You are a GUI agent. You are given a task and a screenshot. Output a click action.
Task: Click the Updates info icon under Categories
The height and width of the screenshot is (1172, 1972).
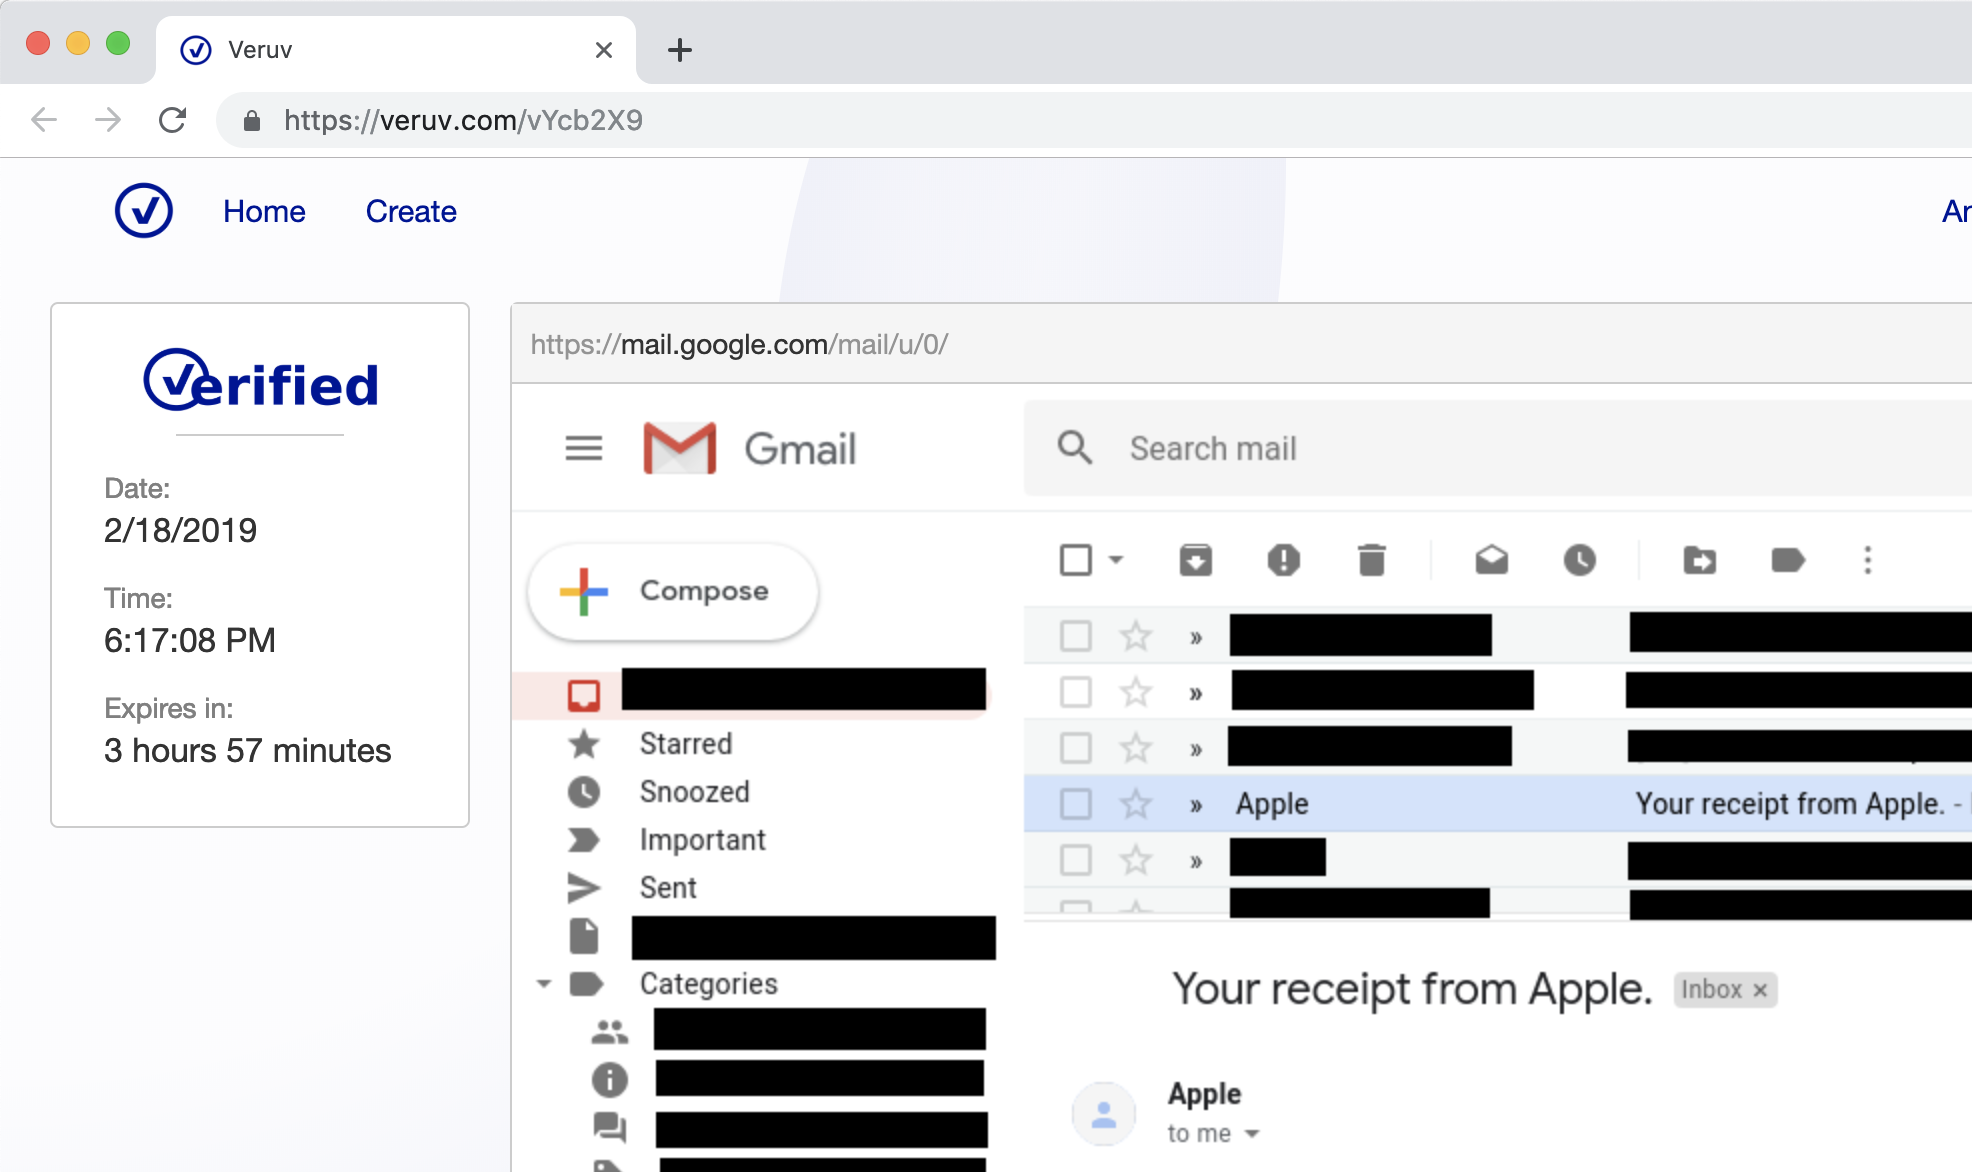click(x=609, y=1079)
